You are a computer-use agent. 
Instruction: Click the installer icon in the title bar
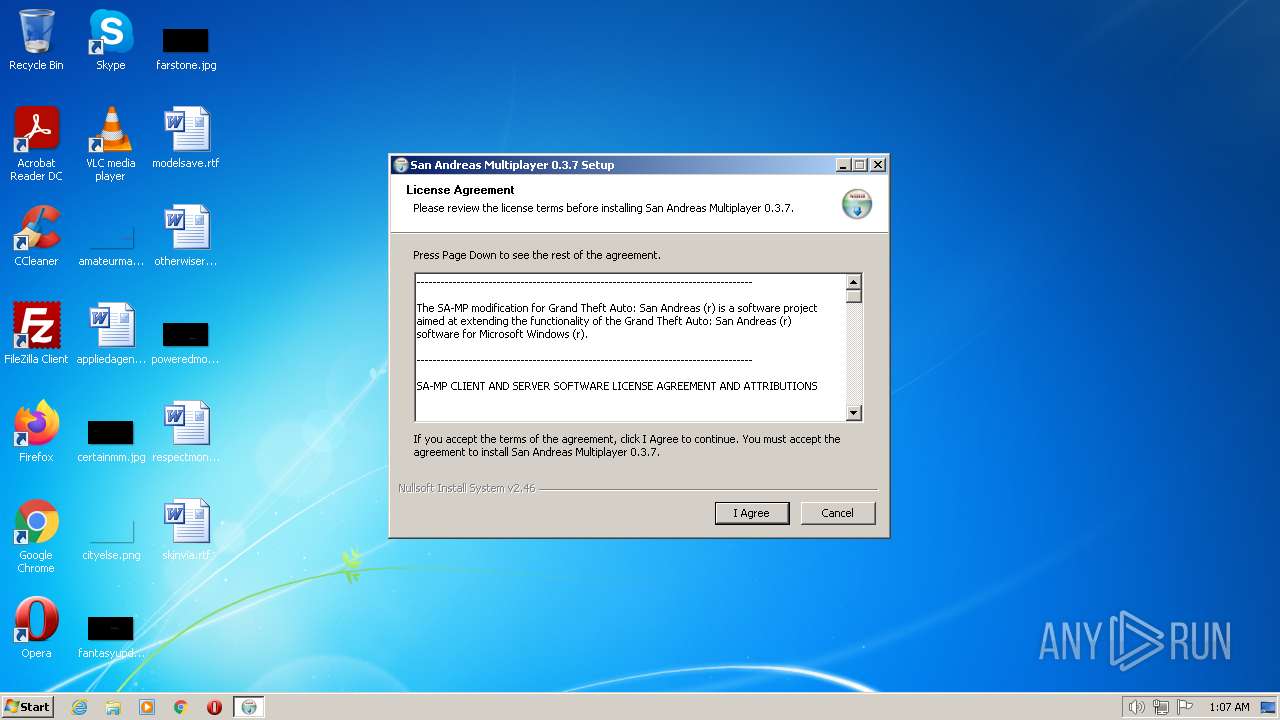coord(401,165)
